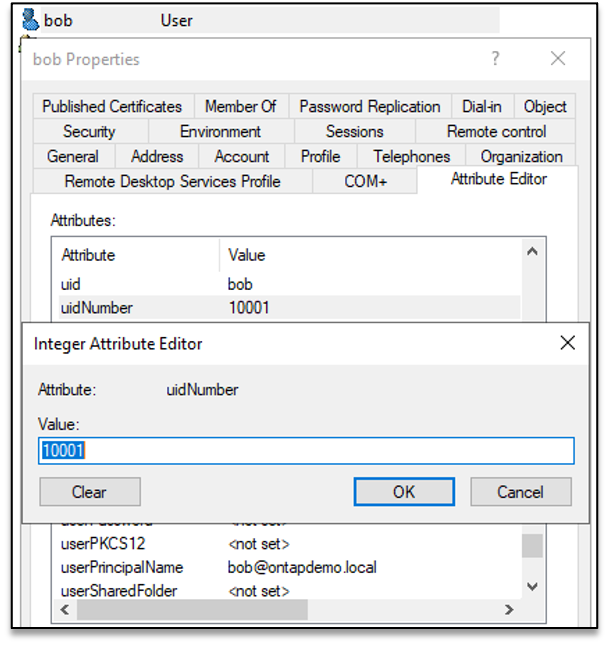
Task: Select the bob user icon
Action: (30, 20)
